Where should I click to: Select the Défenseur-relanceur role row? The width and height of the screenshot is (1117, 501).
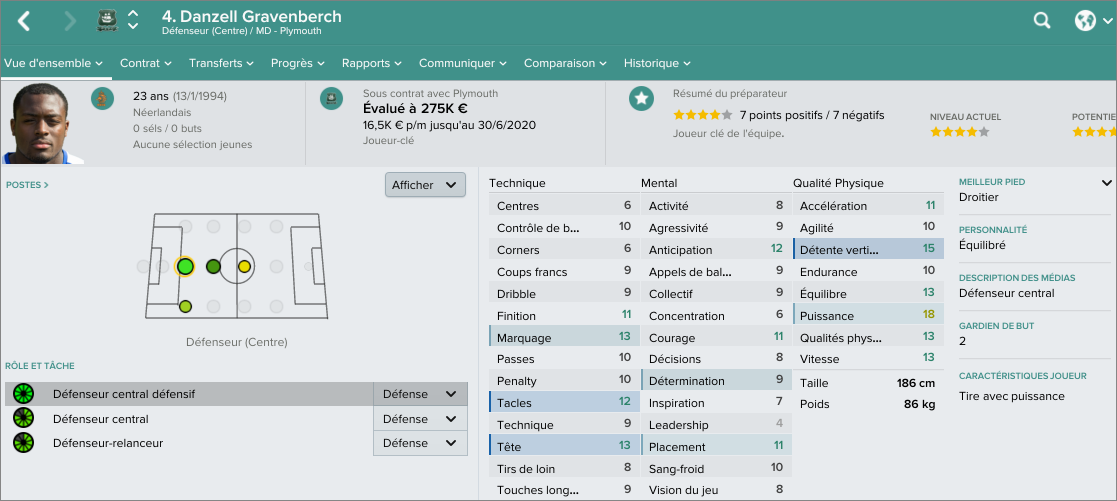[108, 443]
